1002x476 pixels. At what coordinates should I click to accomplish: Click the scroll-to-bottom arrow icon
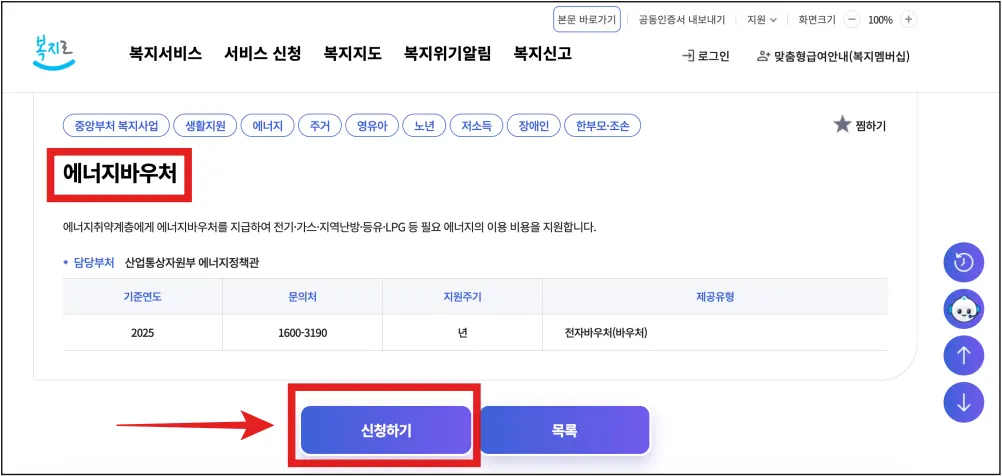pyautogui.click(x=964, y=403)
